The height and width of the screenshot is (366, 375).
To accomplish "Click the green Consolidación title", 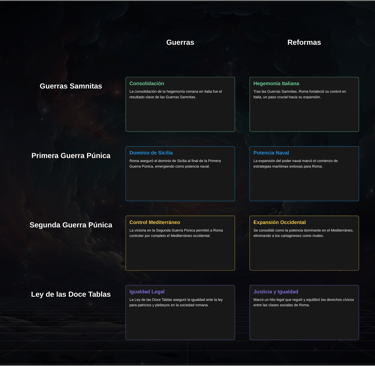I will [x=147, y=83].
